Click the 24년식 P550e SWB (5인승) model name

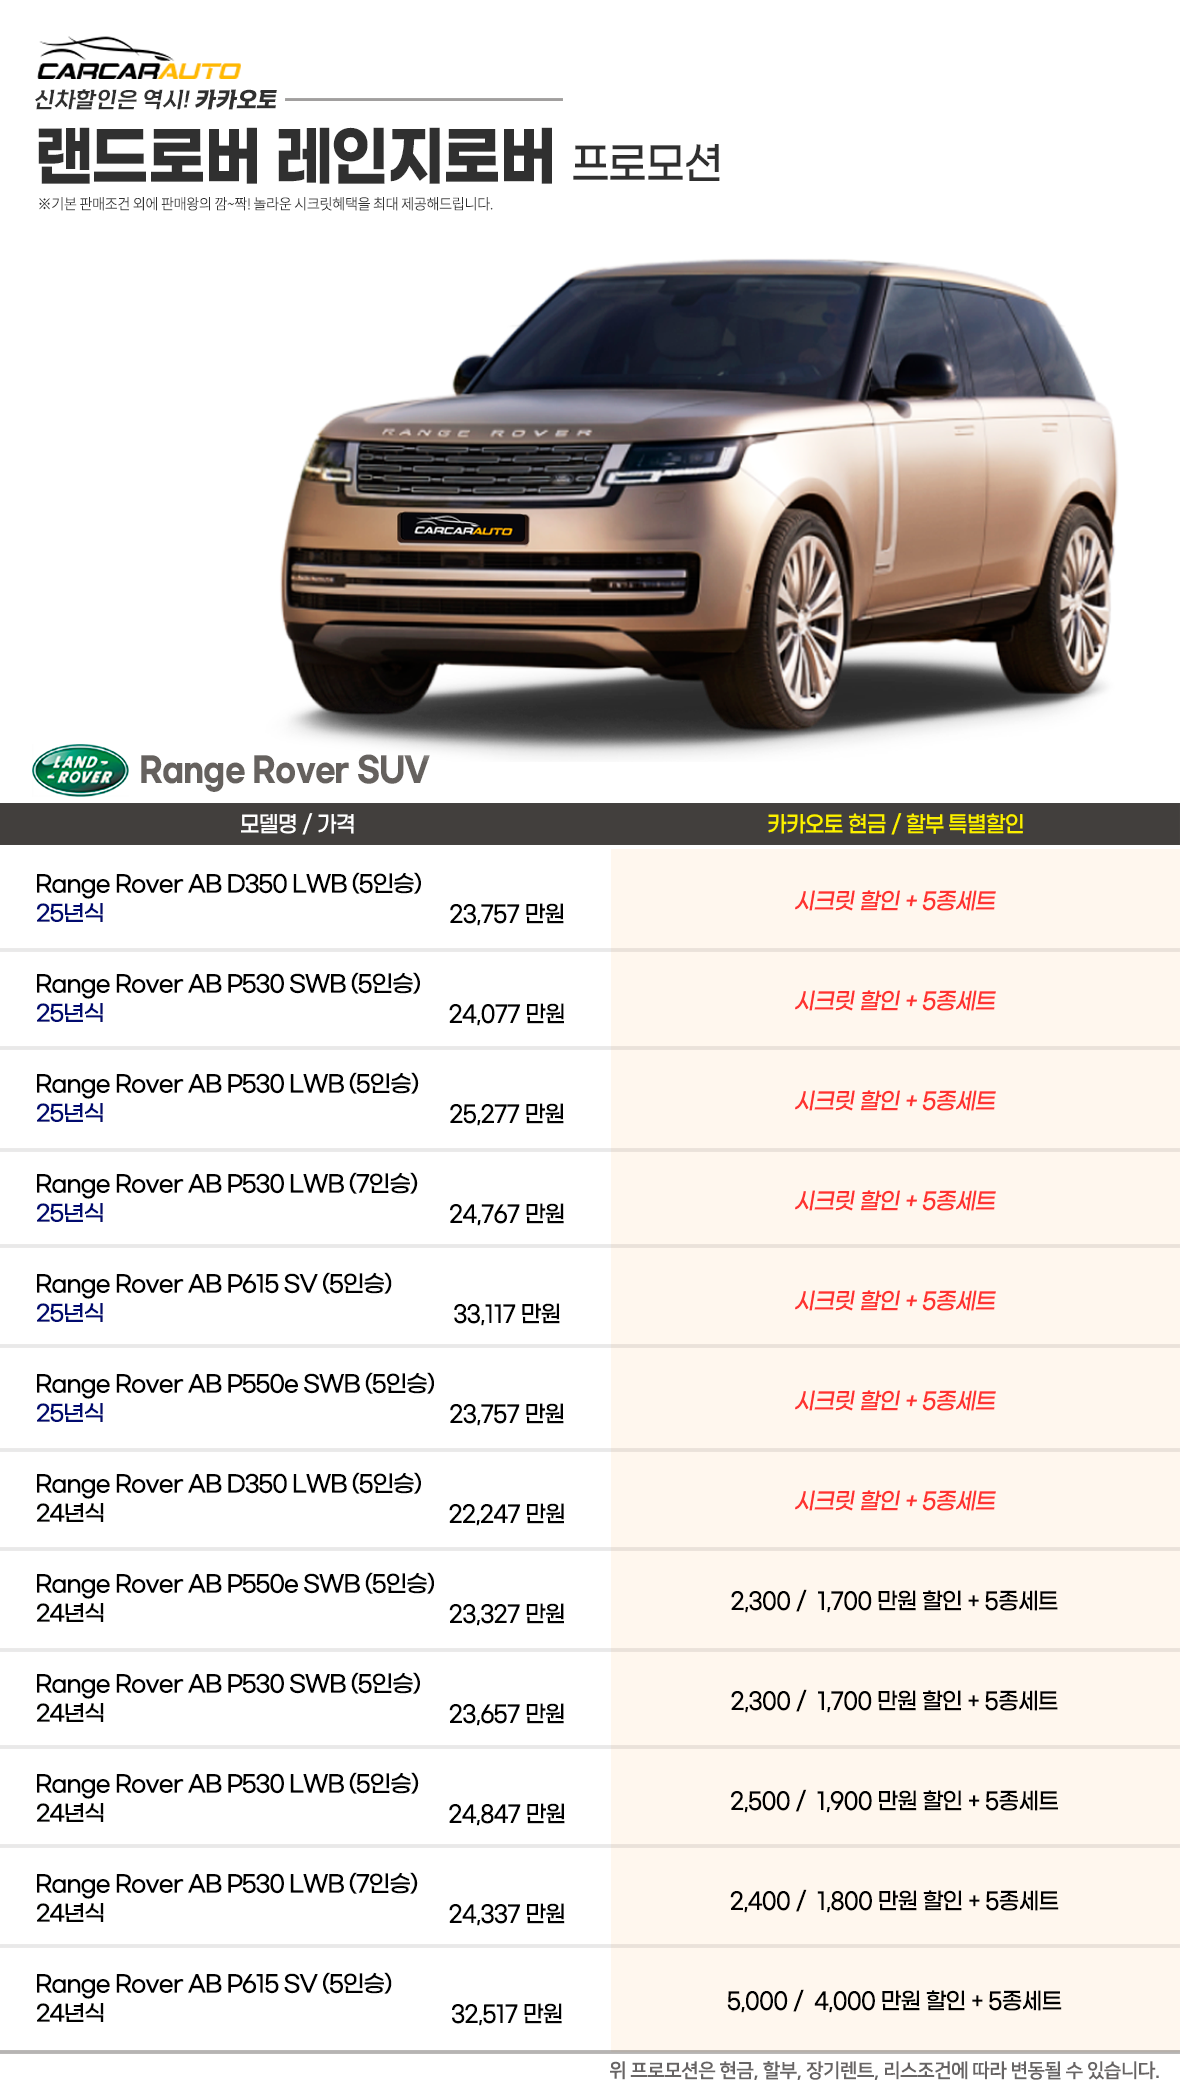235,1584
